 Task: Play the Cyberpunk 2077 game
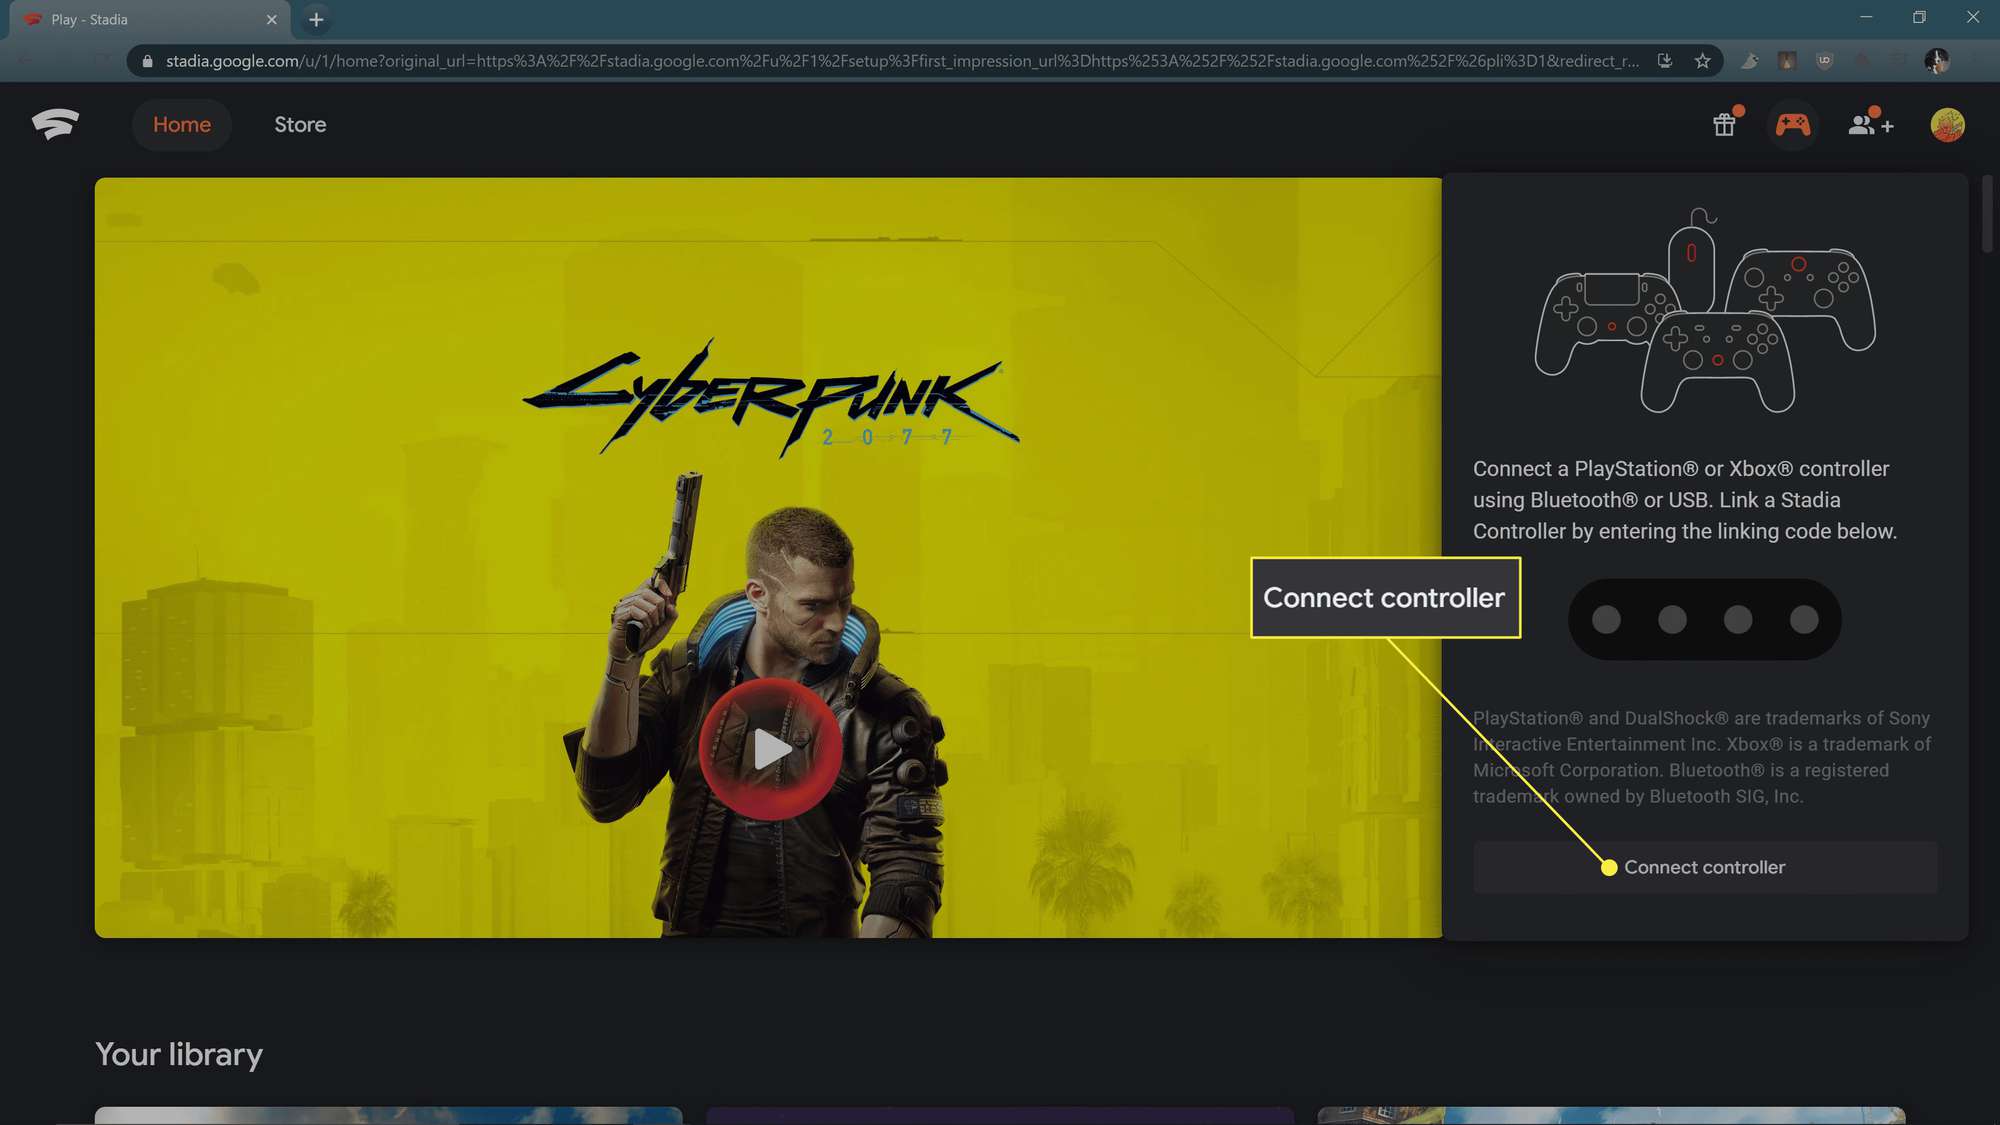tap(770, 750)
